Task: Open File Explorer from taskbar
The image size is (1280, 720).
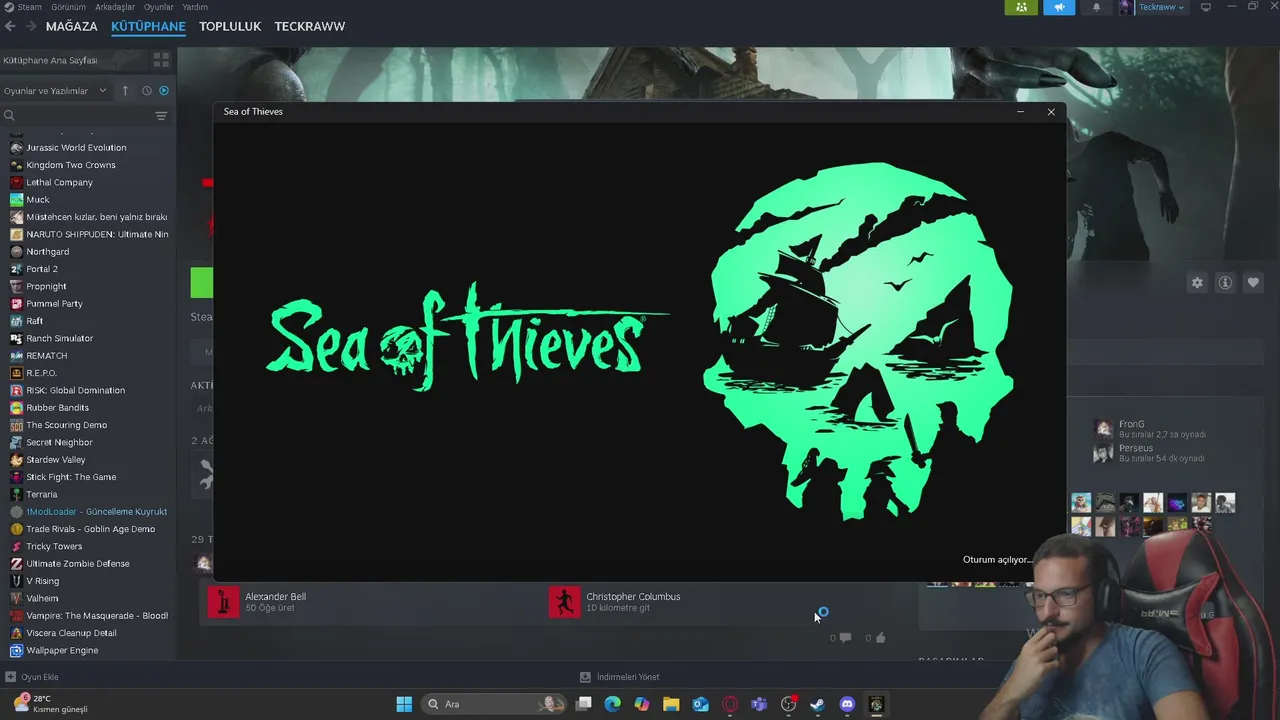Action: coord(671,704)
